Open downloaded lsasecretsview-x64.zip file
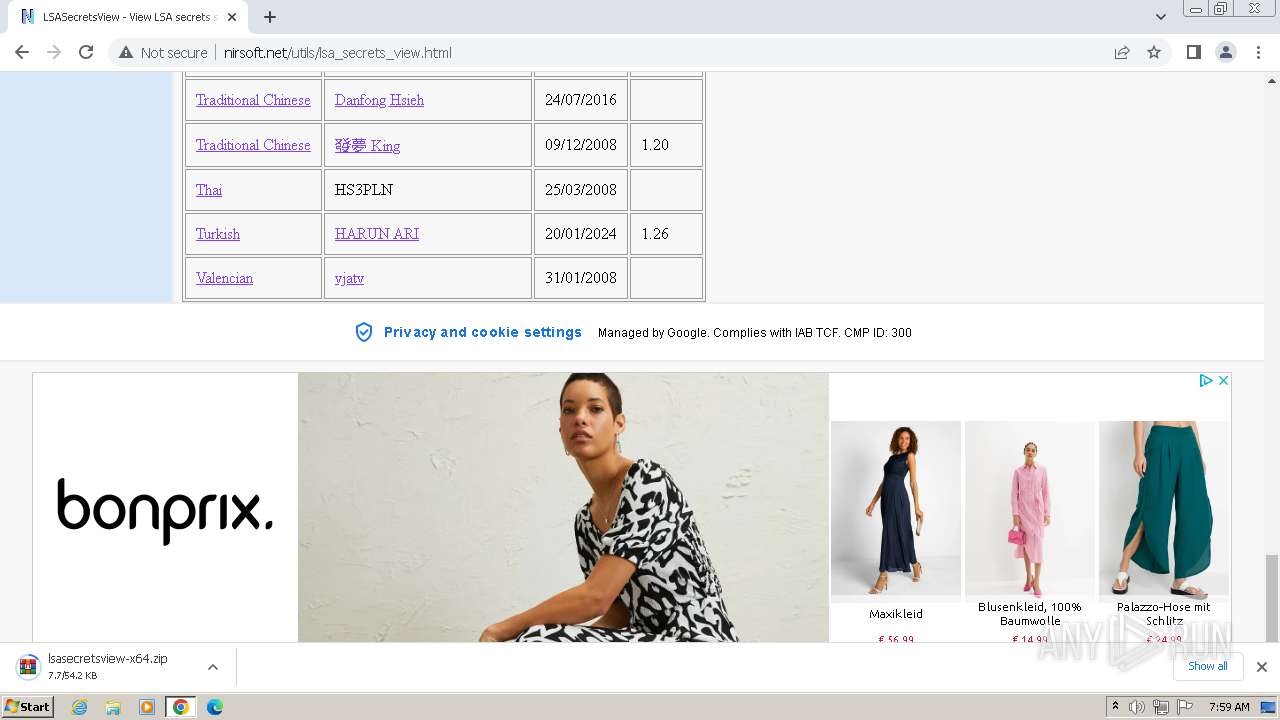 pos(108,667)
